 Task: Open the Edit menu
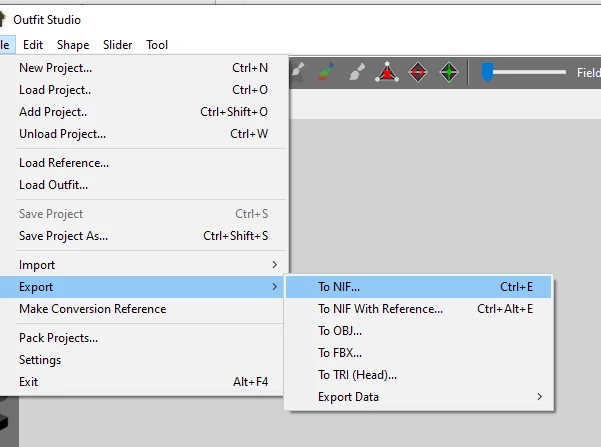click(x=33, y=45)
